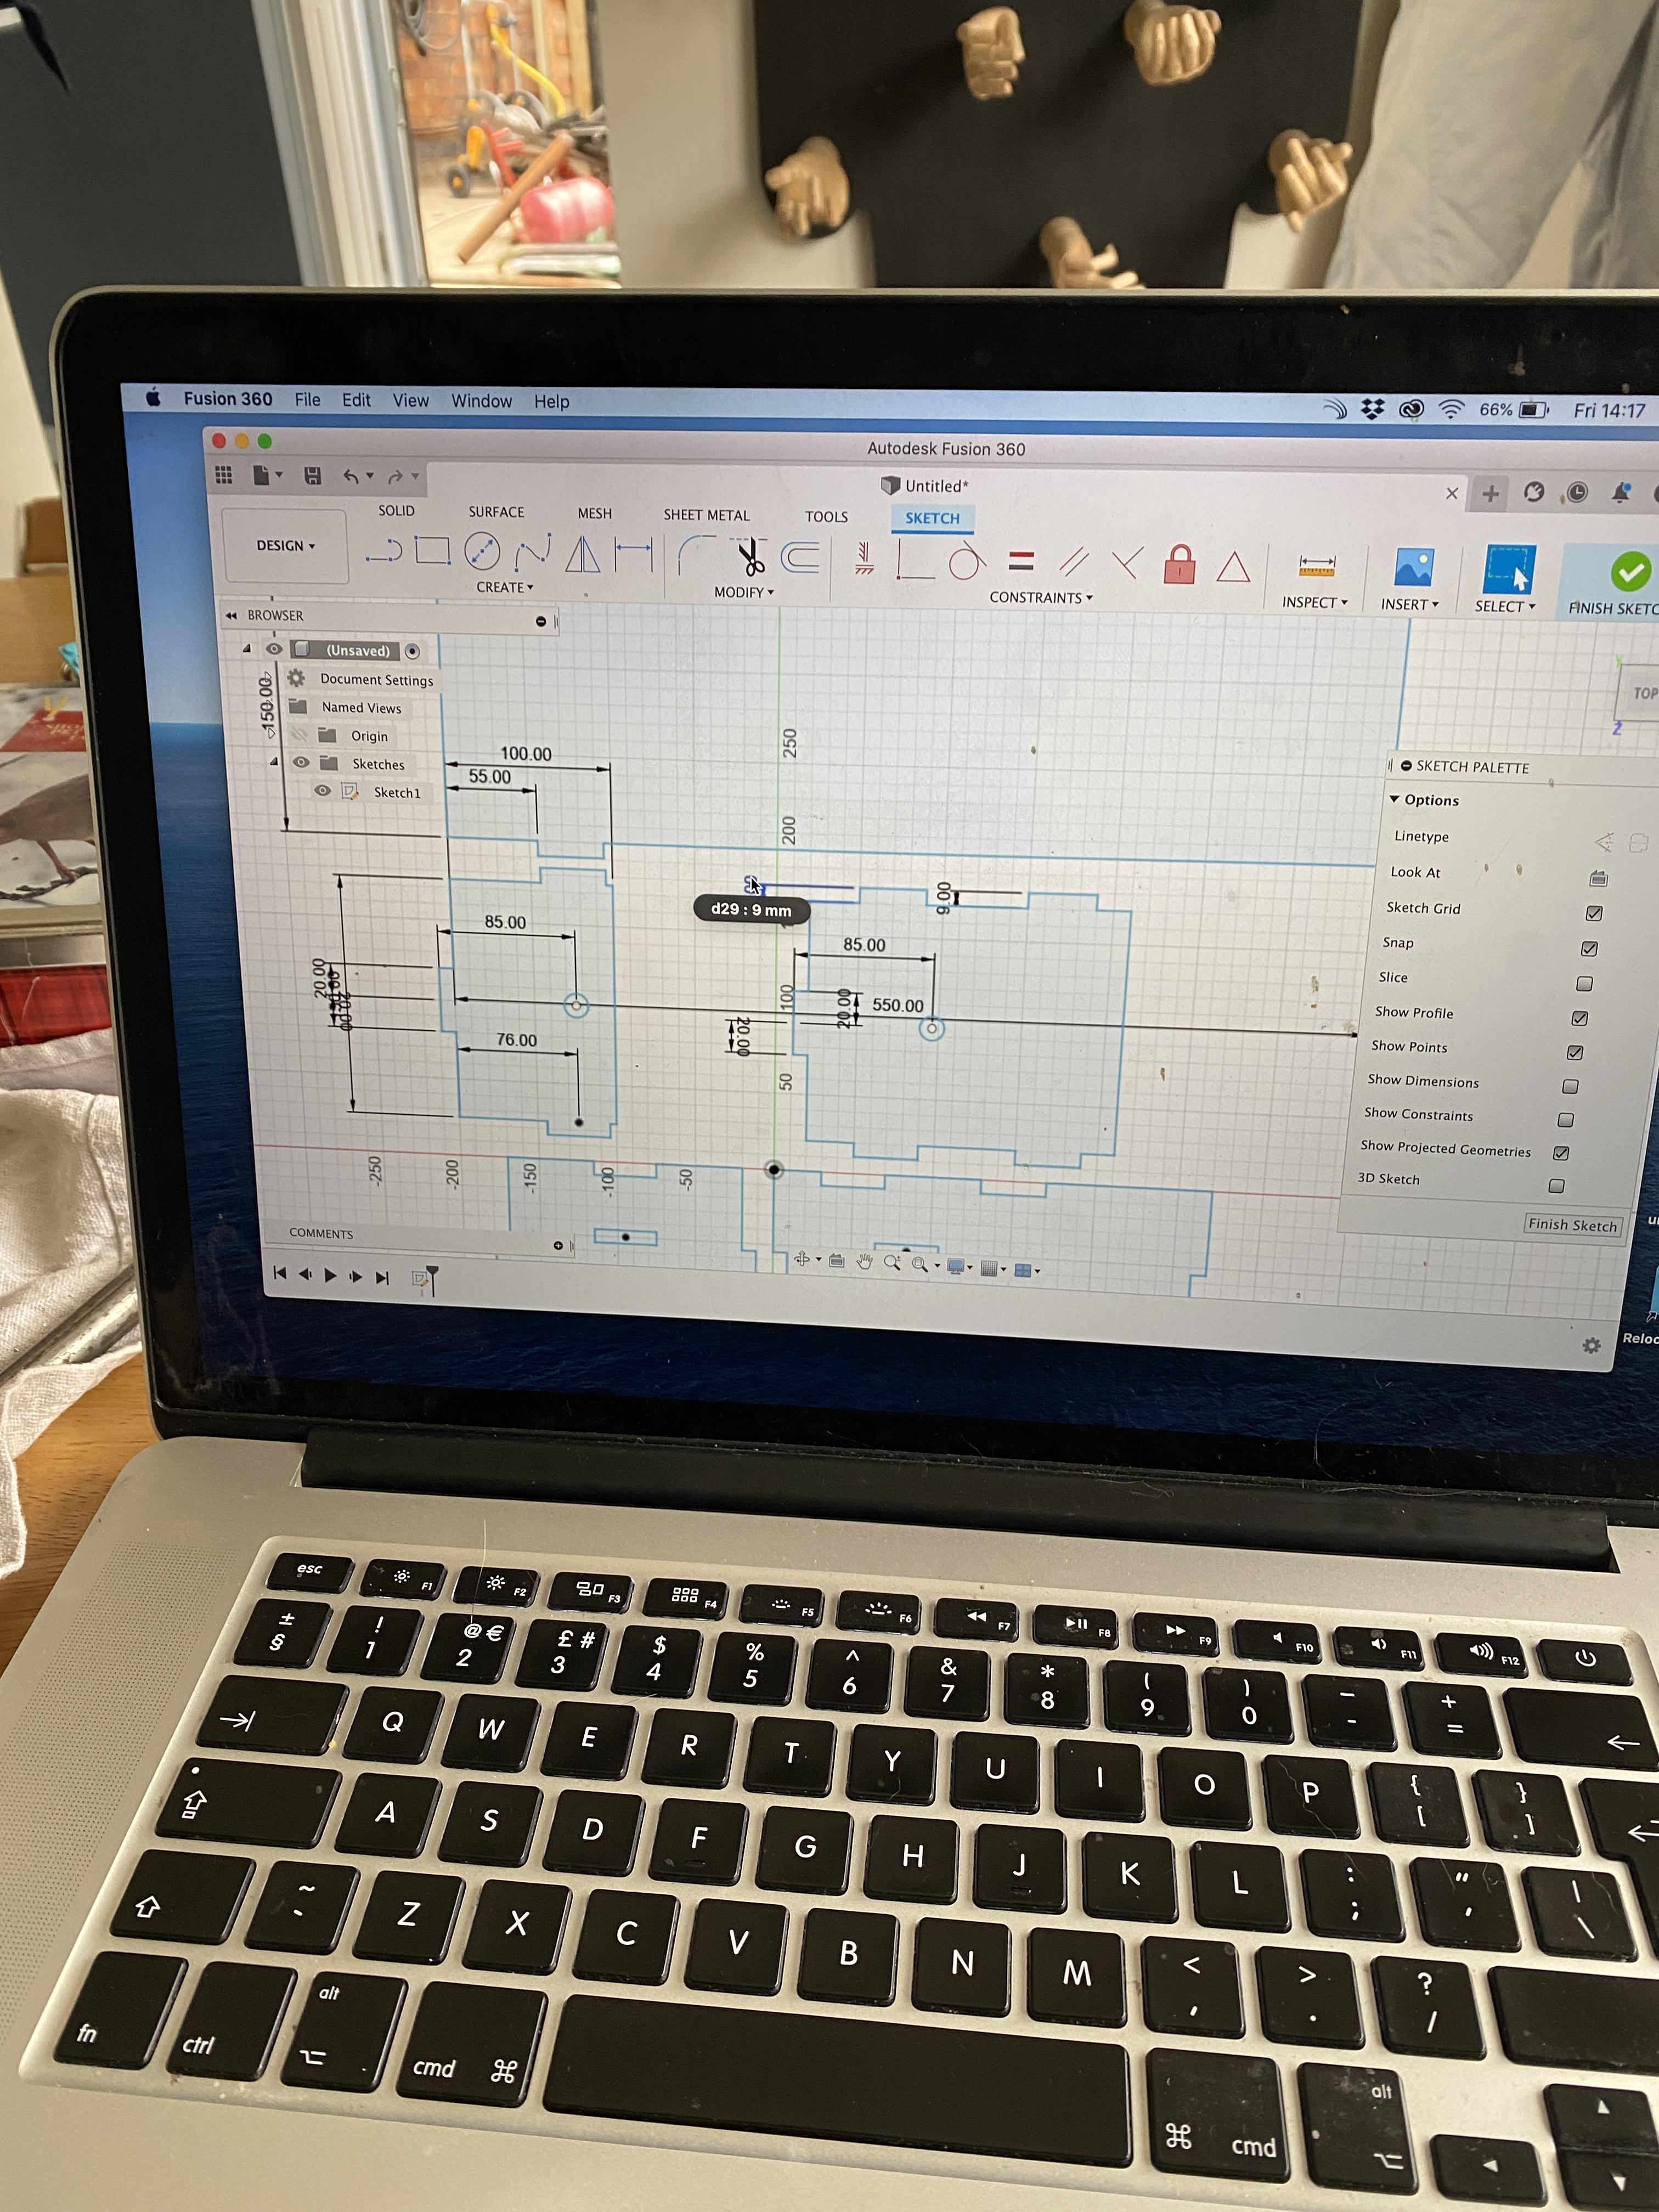Open the notifications bell
This screenshot has height=2212, width=1659.
coord(1621,492)
